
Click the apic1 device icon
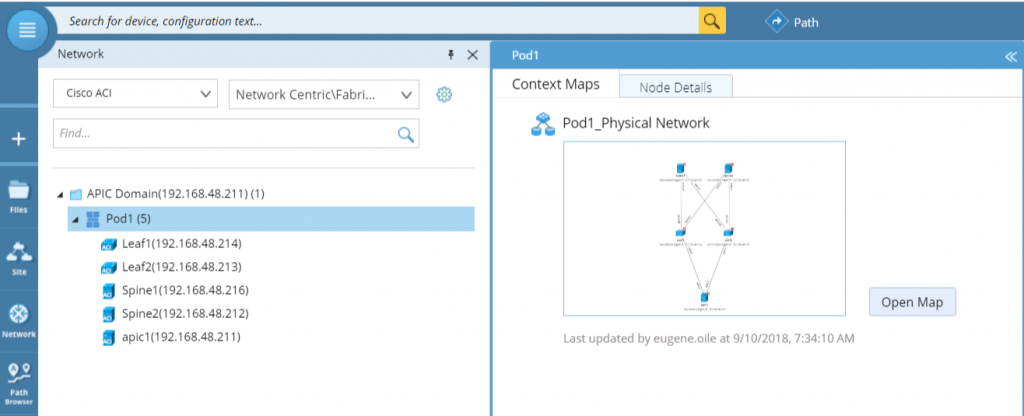pos(108,338)
